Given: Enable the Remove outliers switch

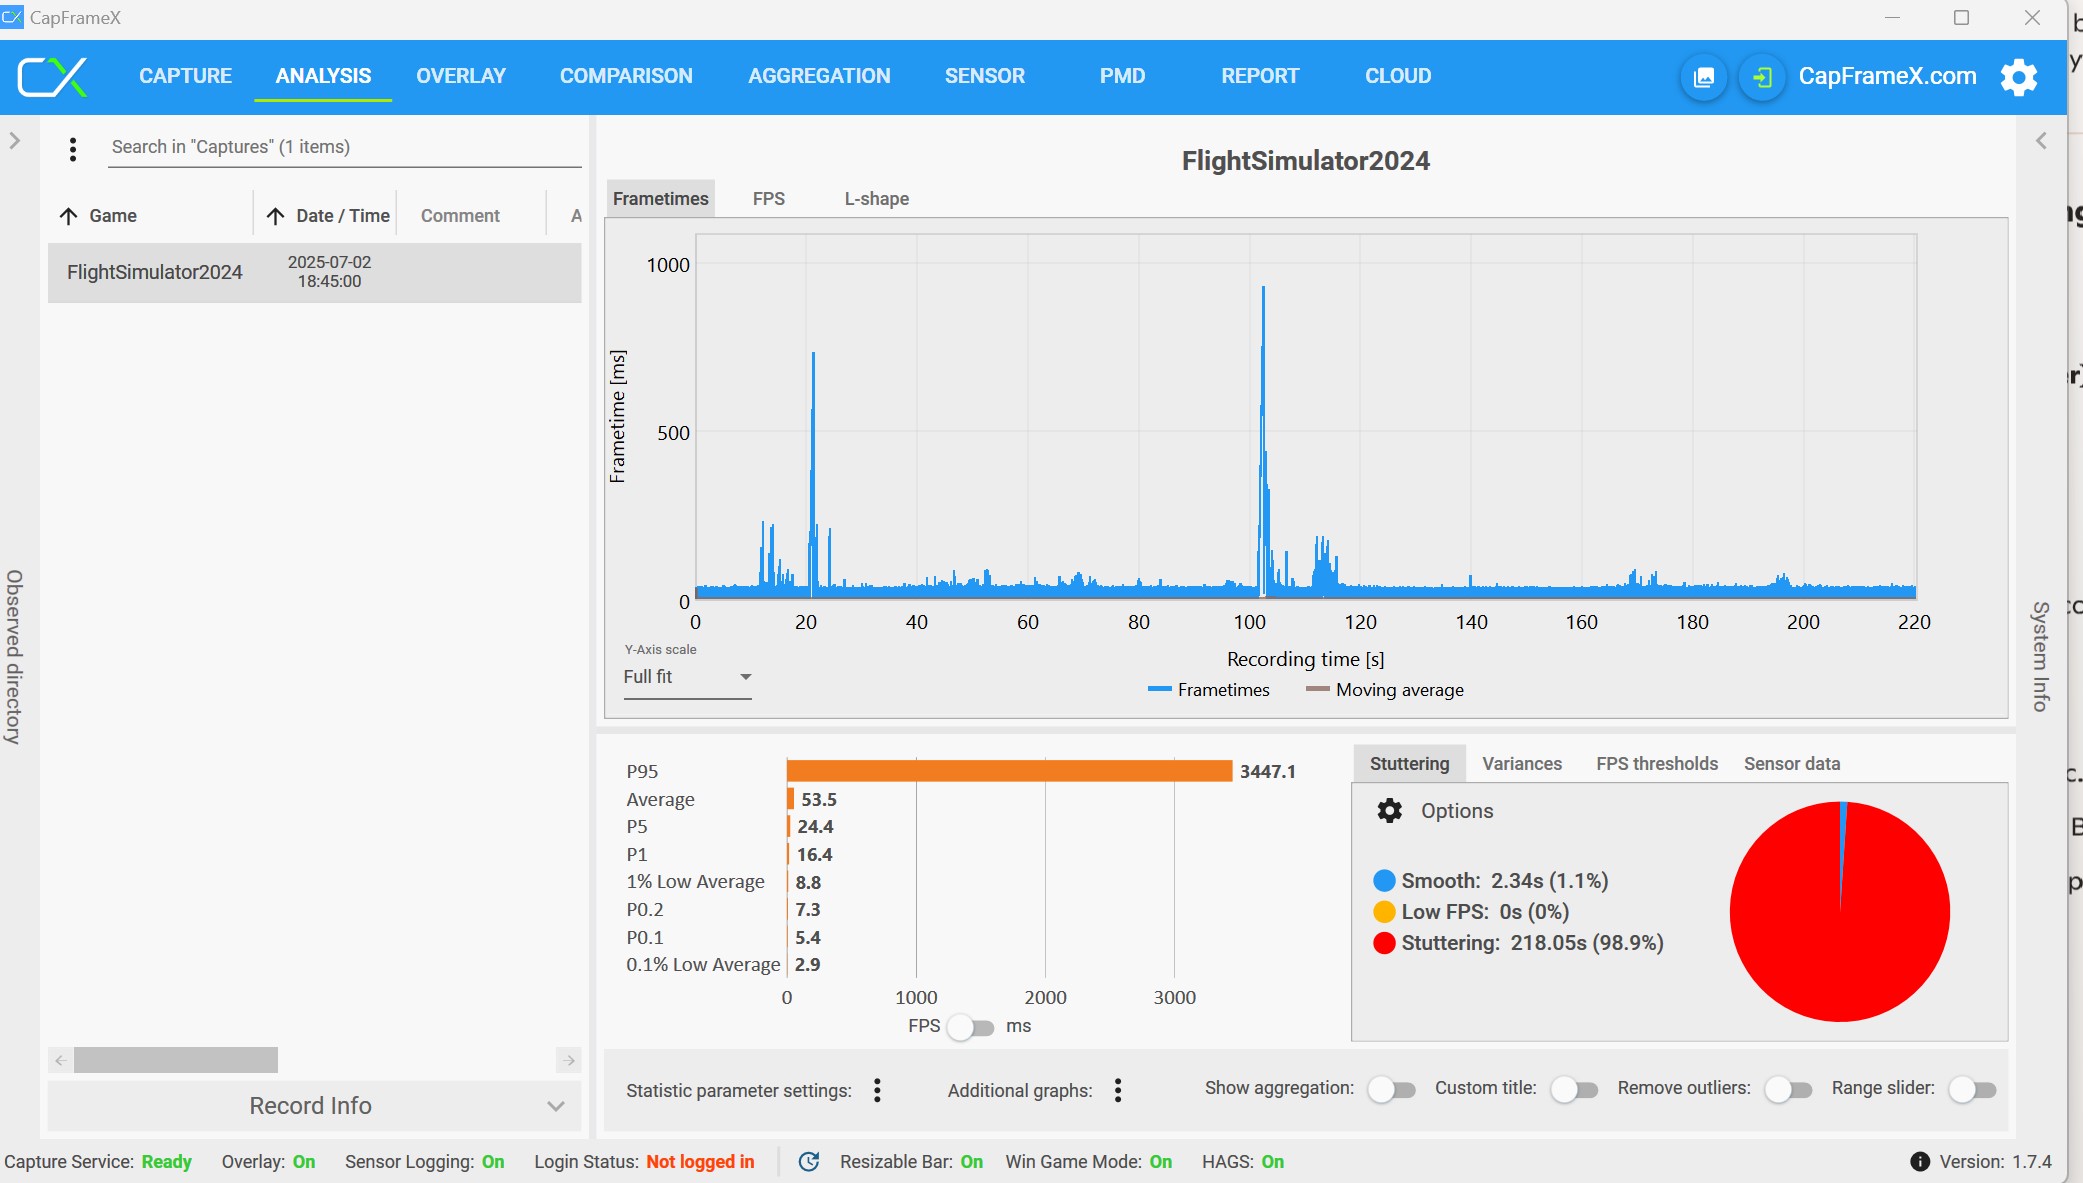Looking at the screenshot, I should (1788, 1089).
